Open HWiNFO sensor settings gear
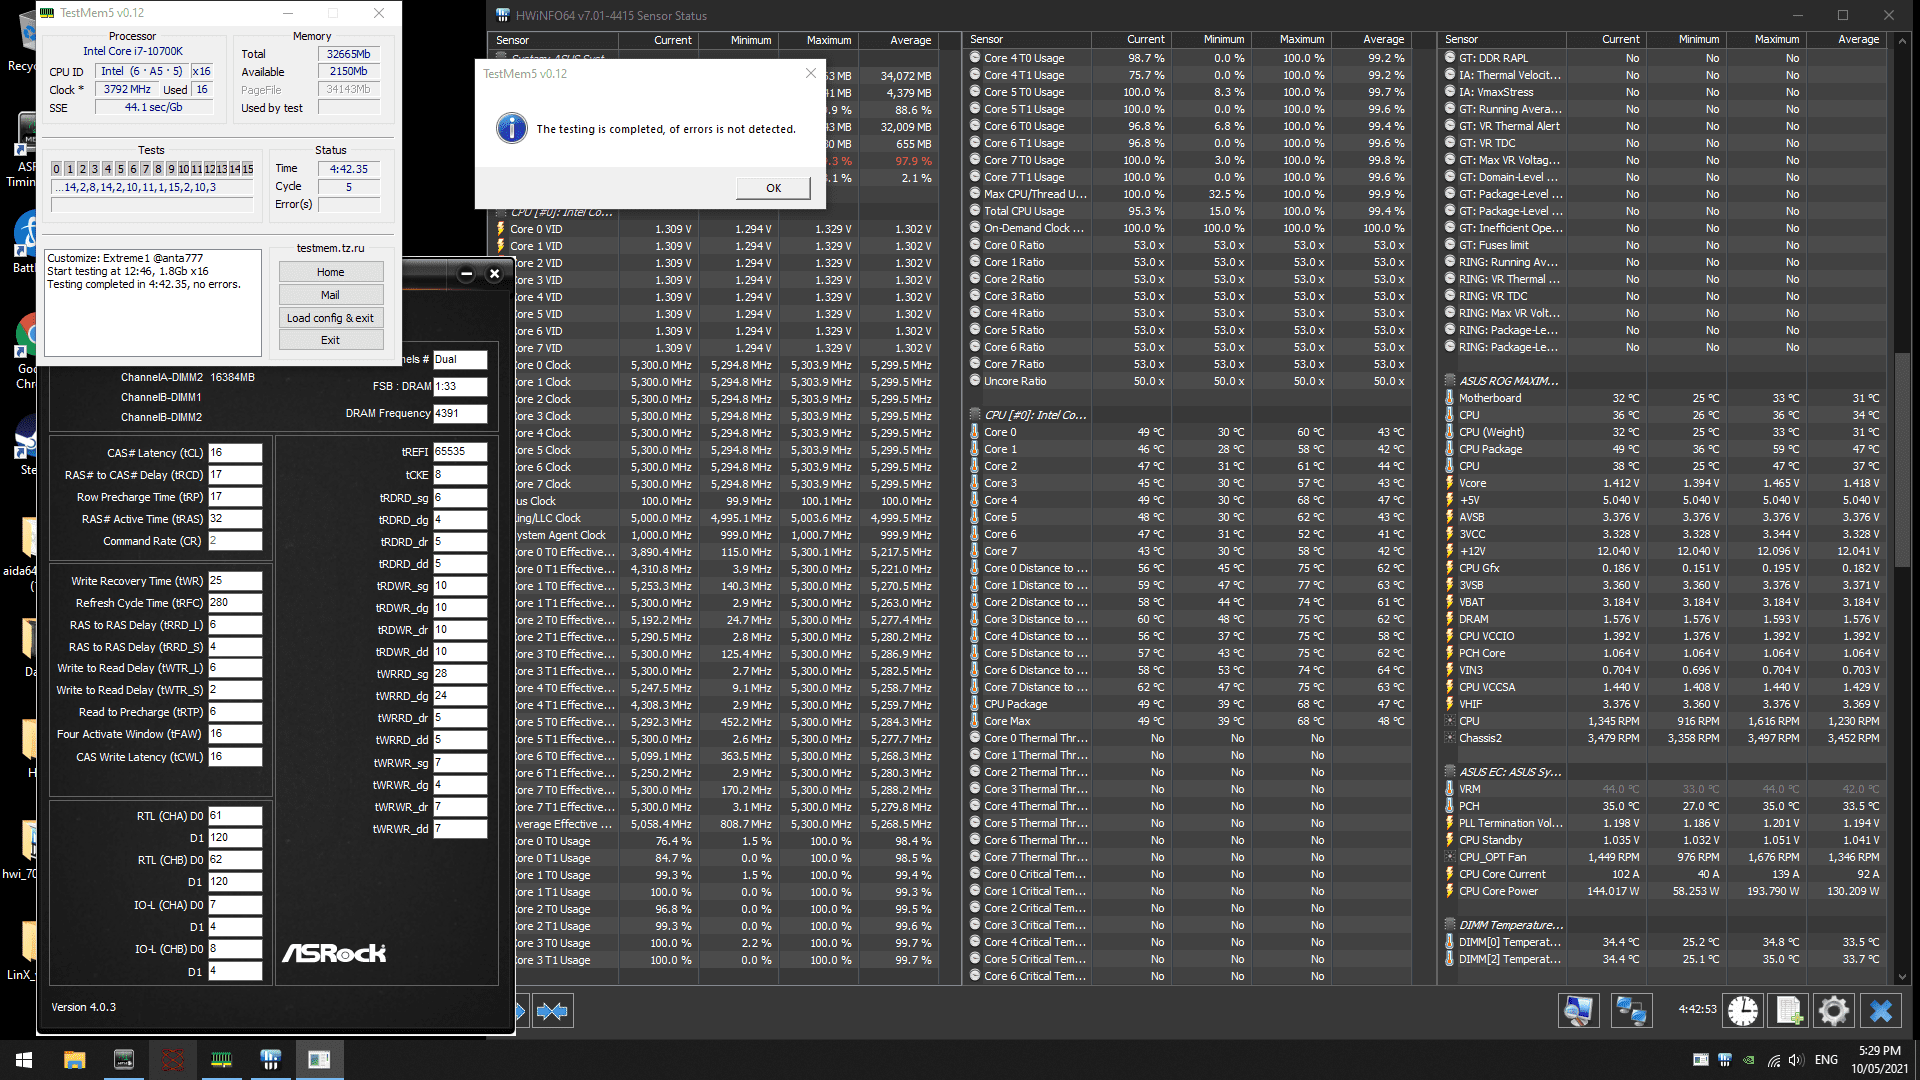 click(x=1833, y=1011)
